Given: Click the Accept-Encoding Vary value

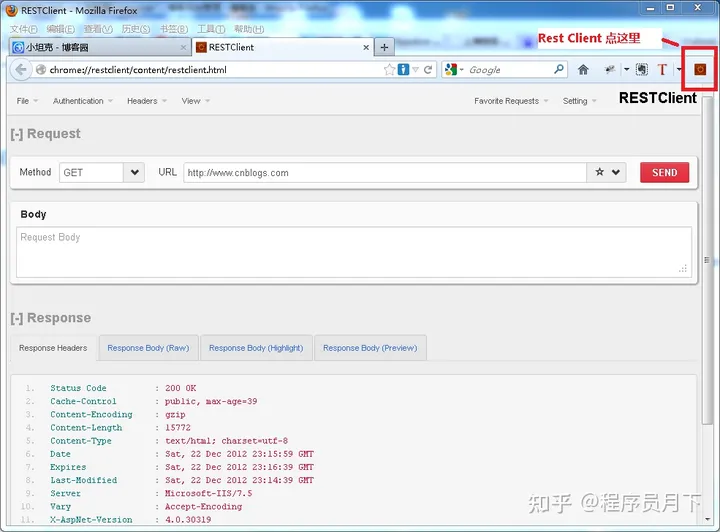Looking at the screenshot, I should (x=203, y=507).
